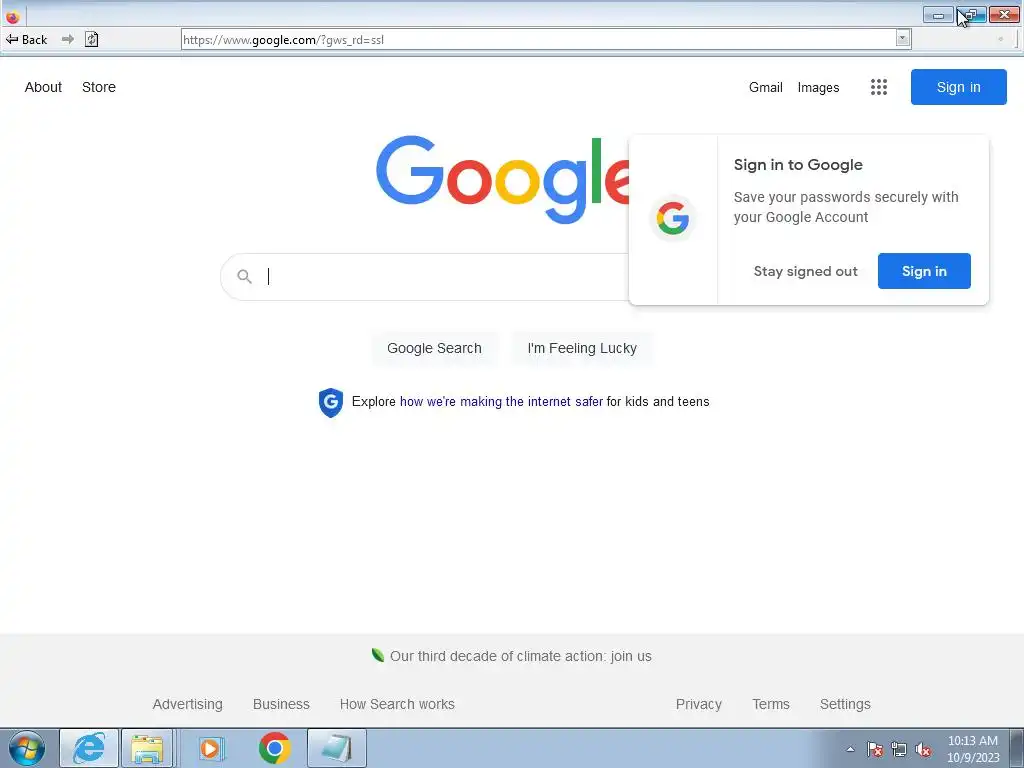Restore down the browser window
Viewport: 1024px width, 768px height.
pyautogui.click(x=971, y=15)
